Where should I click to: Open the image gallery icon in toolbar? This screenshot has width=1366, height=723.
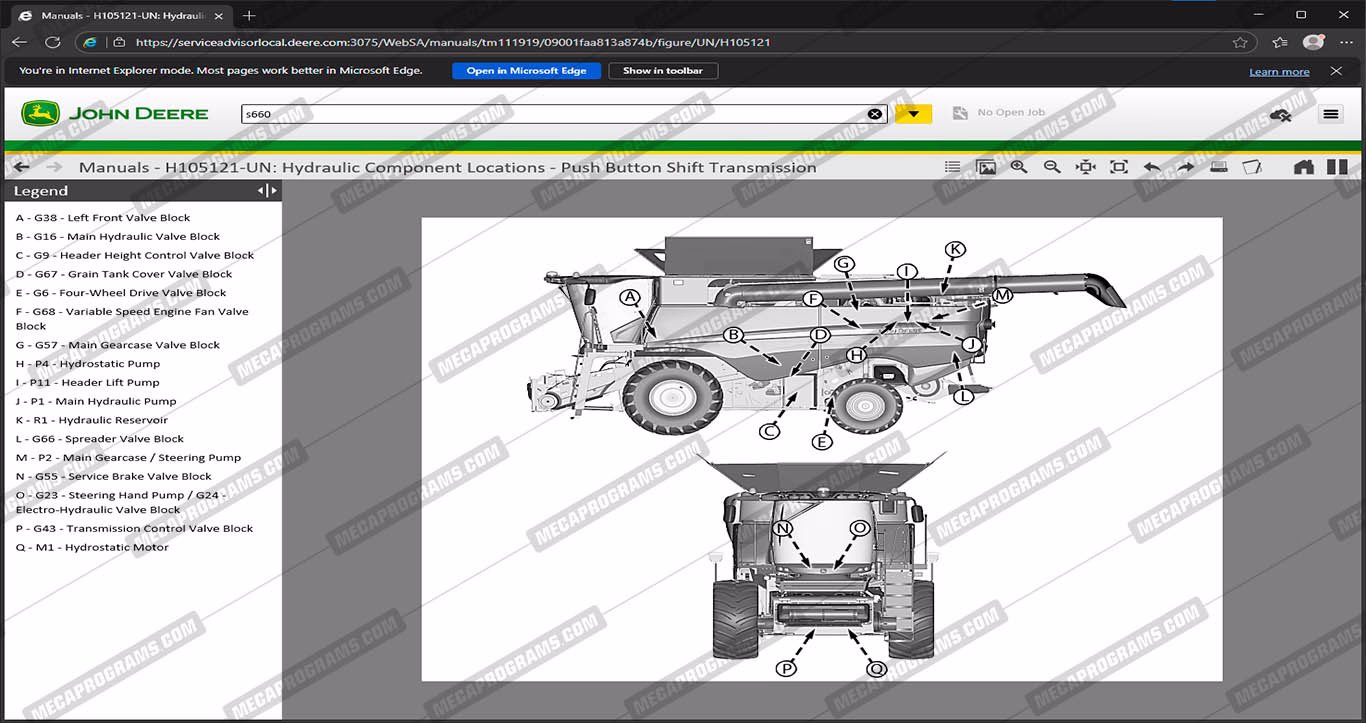986,167
